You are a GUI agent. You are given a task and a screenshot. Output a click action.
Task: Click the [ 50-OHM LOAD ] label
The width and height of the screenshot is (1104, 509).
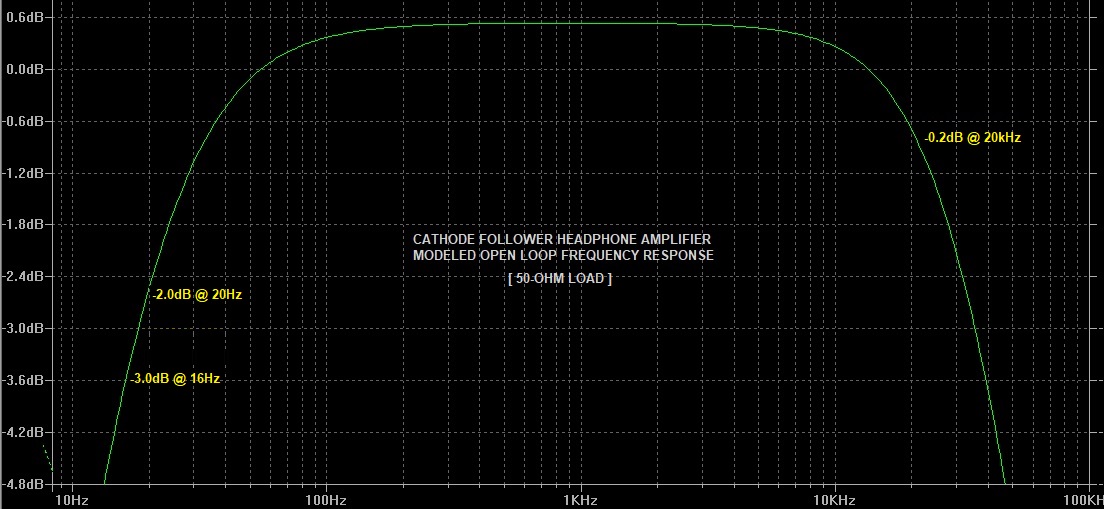pyautogui.click(x=560, y=279)
